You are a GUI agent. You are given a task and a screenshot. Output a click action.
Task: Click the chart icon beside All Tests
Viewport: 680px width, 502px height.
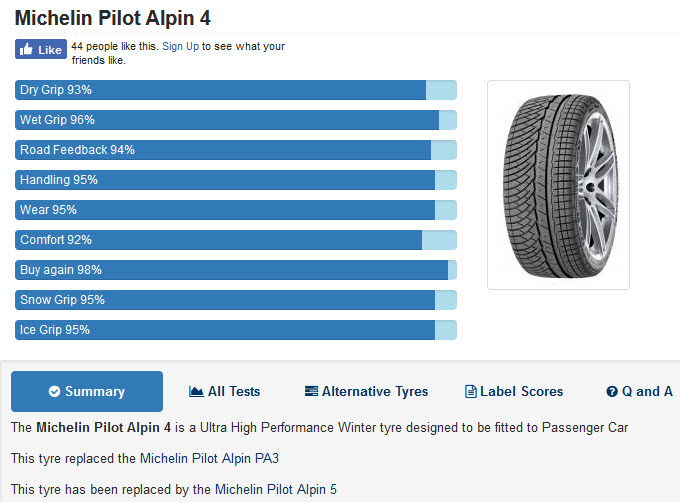tap(196, 391)
